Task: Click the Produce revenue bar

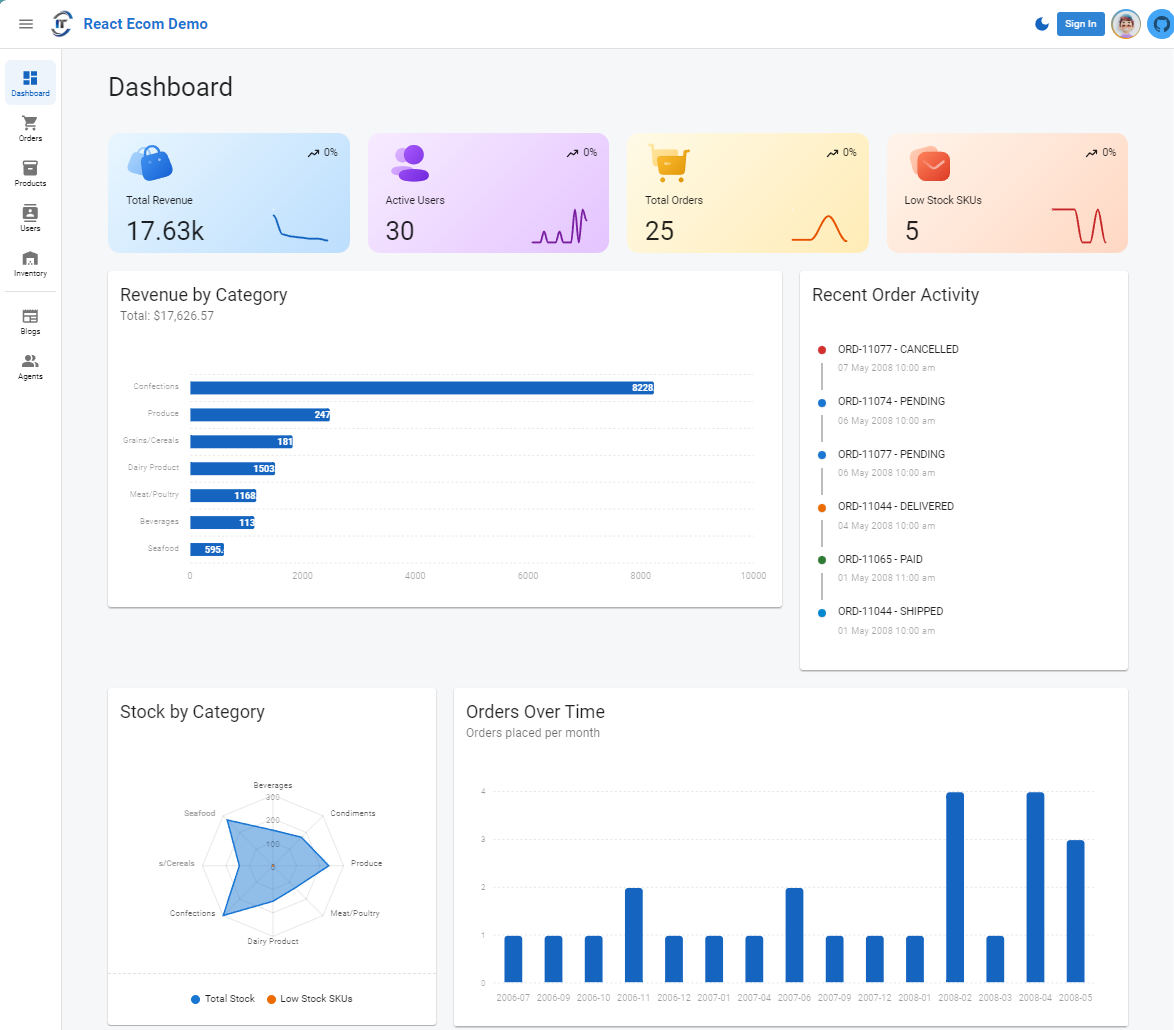Action: [260, 415]
